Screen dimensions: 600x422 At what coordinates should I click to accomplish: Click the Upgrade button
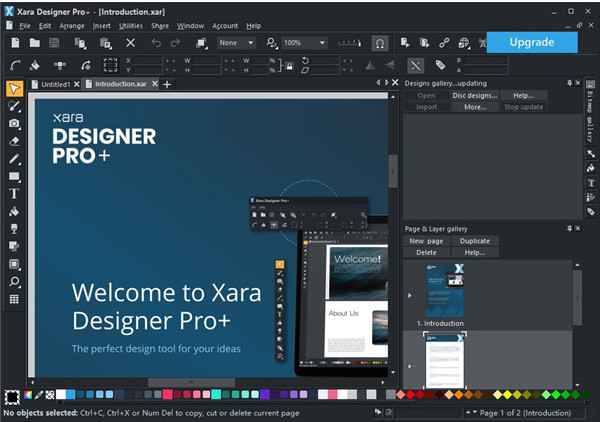click(x=532, y=42)
